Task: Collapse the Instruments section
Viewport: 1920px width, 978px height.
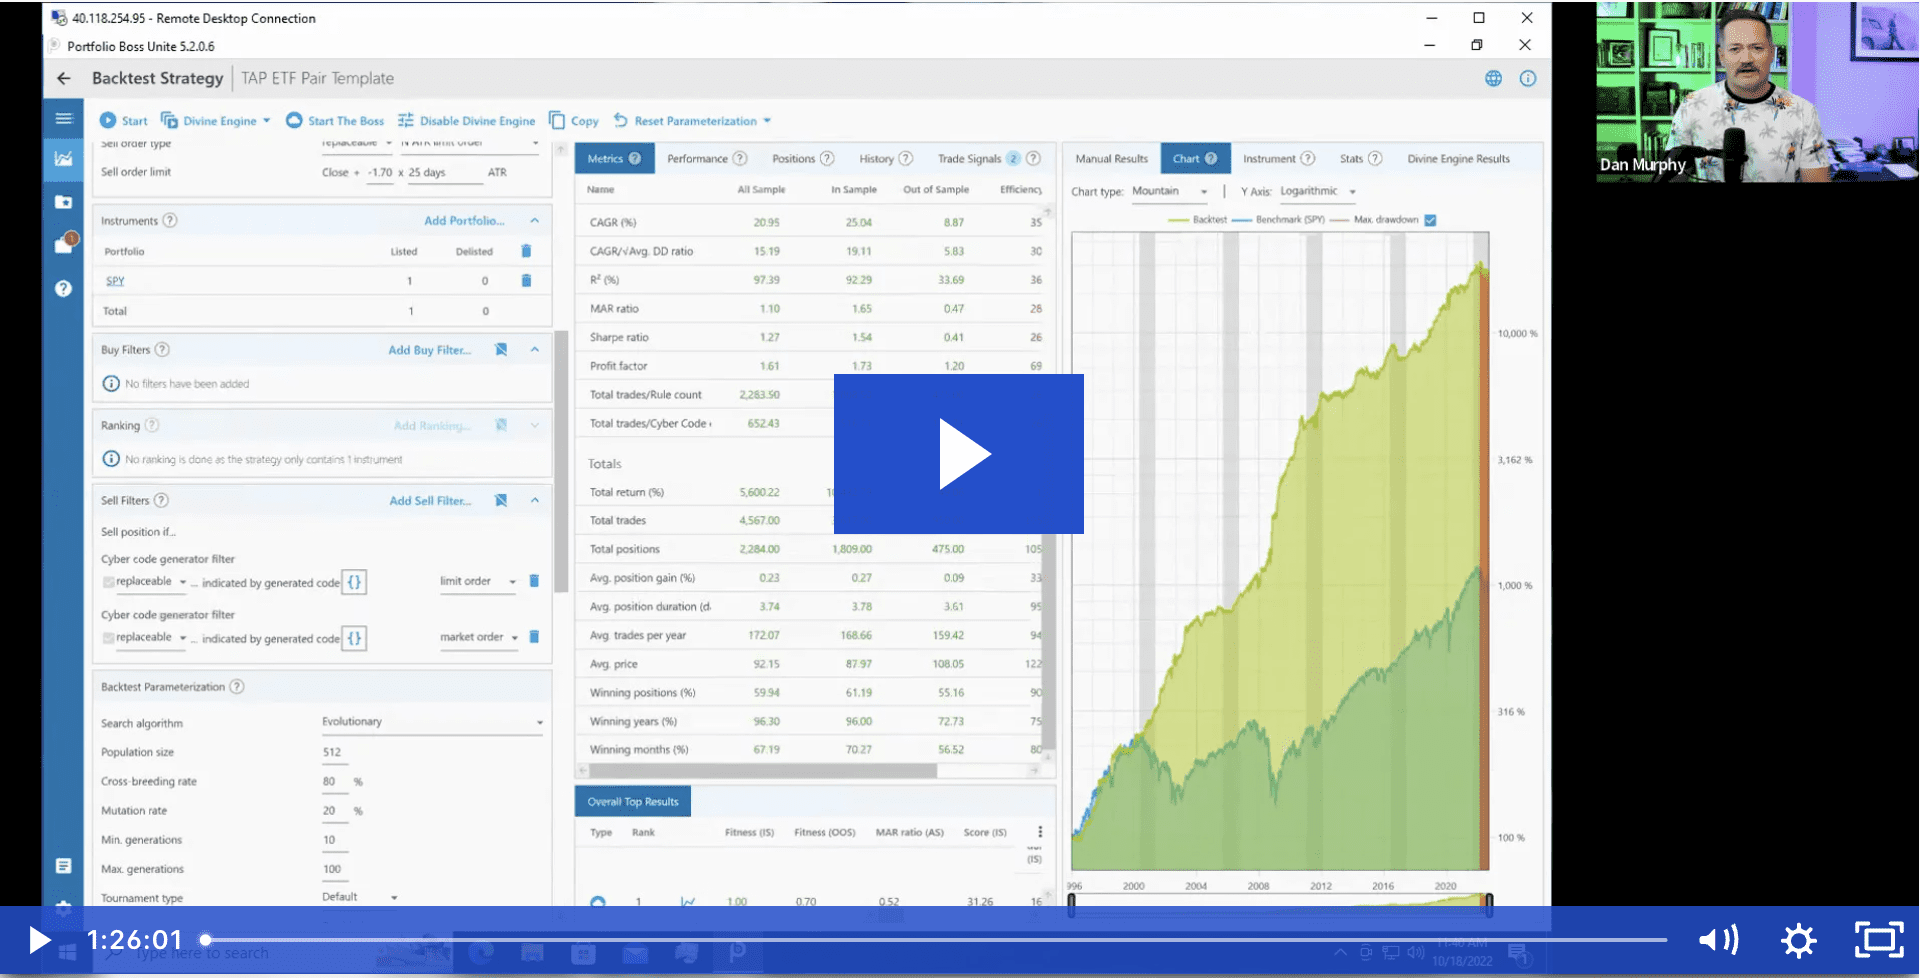Action: pyautogui.click(x=534, y=220)
